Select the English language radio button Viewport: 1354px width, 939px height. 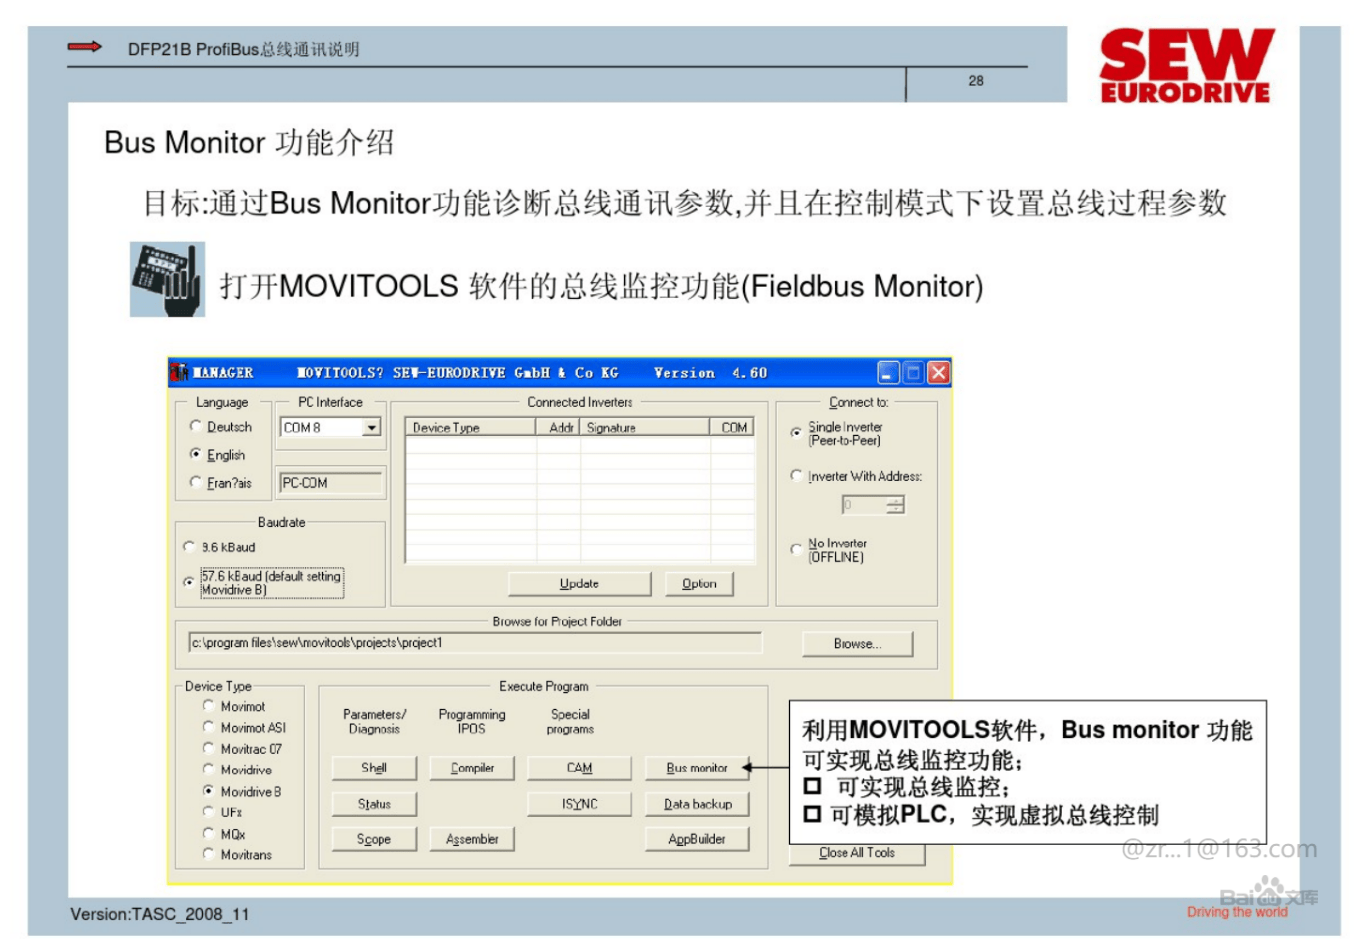coord(196,454)
